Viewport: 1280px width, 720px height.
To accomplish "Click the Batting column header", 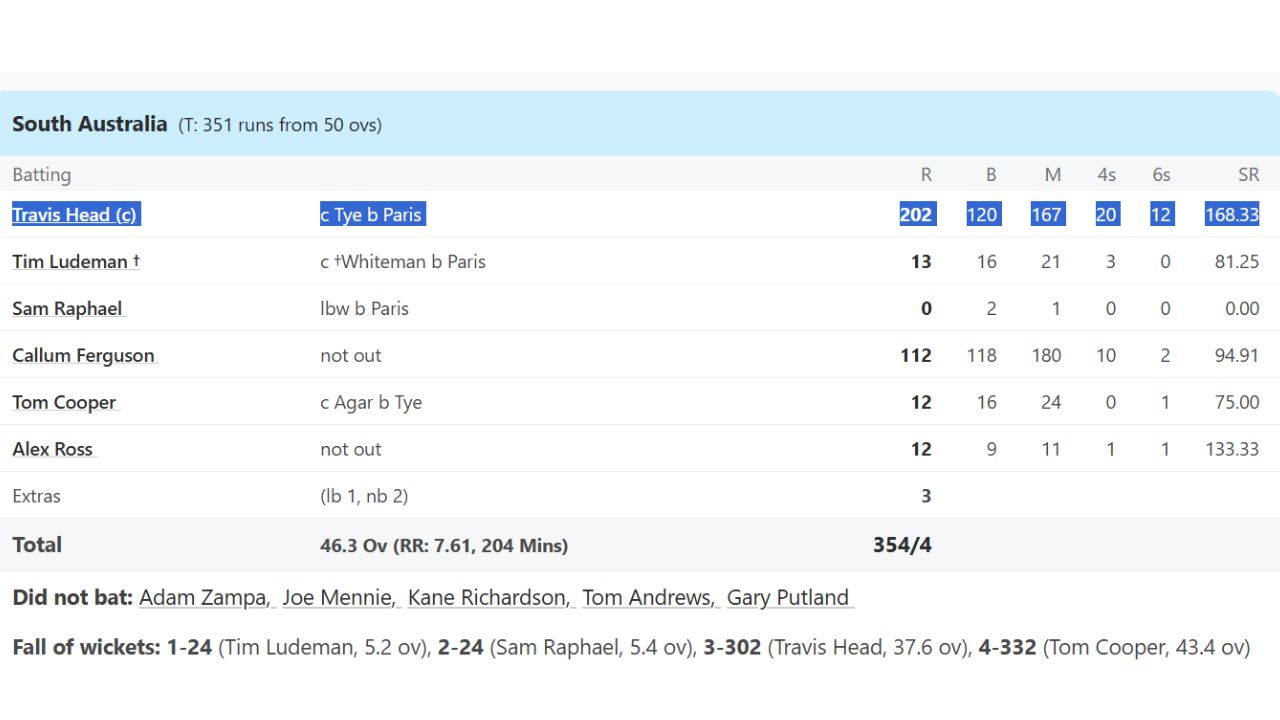I will click(x=42, y=175).
